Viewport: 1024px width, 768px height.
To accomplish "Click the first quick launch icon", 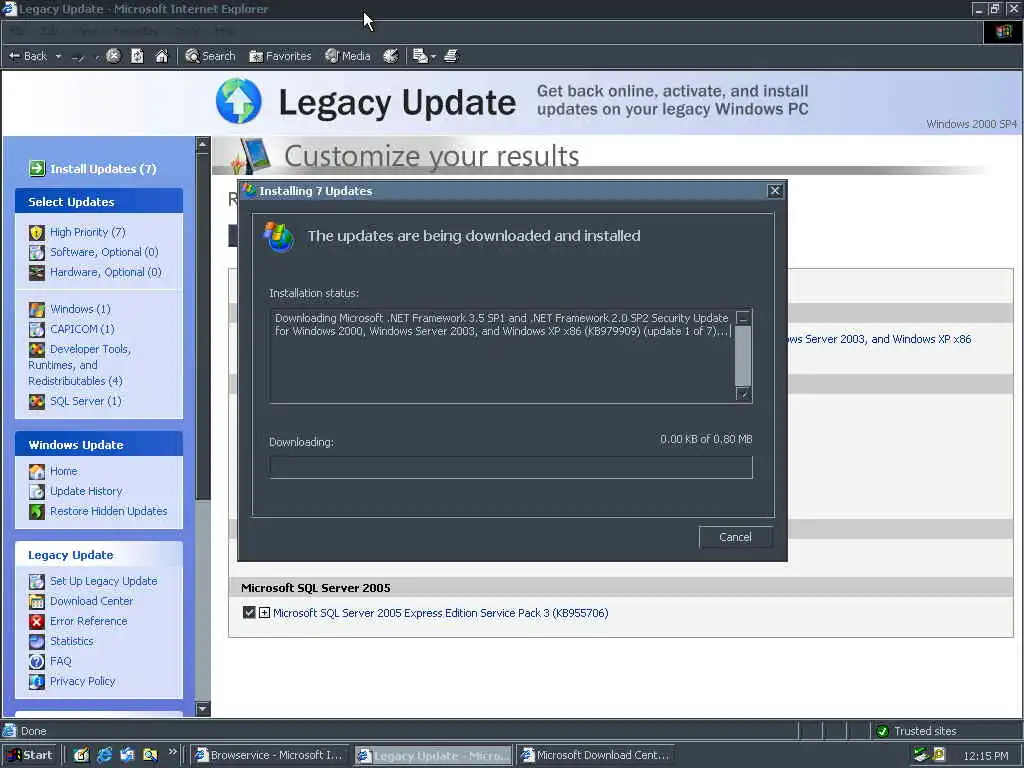I will coord(81,755).
